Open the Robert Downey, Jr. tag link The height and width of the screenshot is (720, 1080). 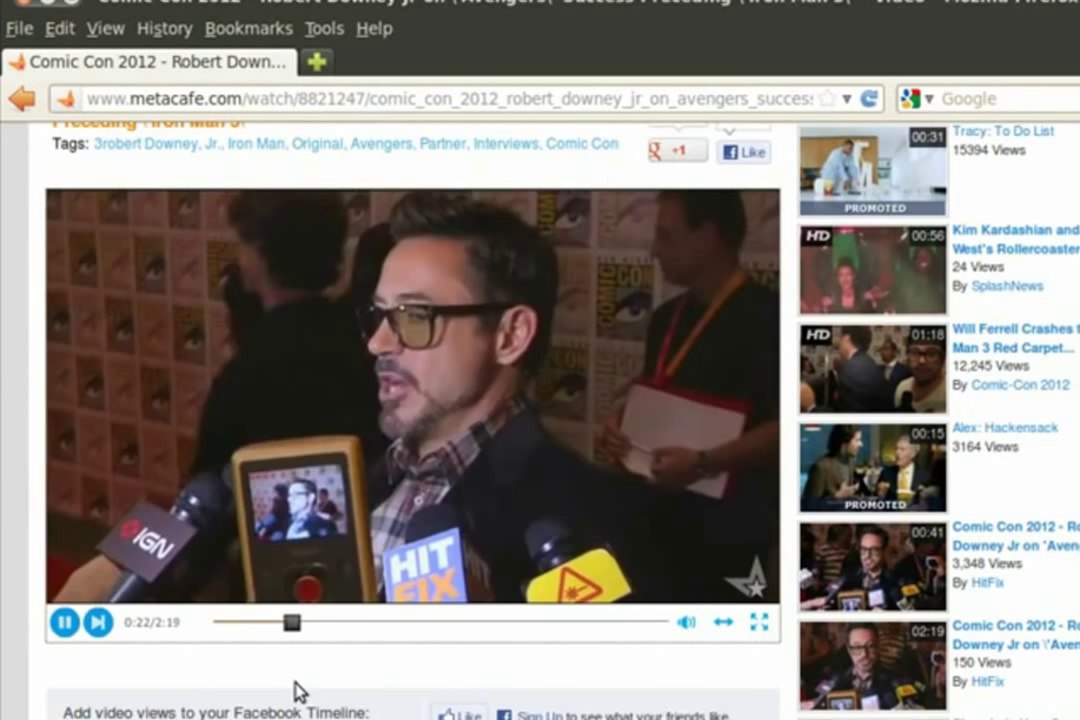pyautogui.click(x=158, y=144)
